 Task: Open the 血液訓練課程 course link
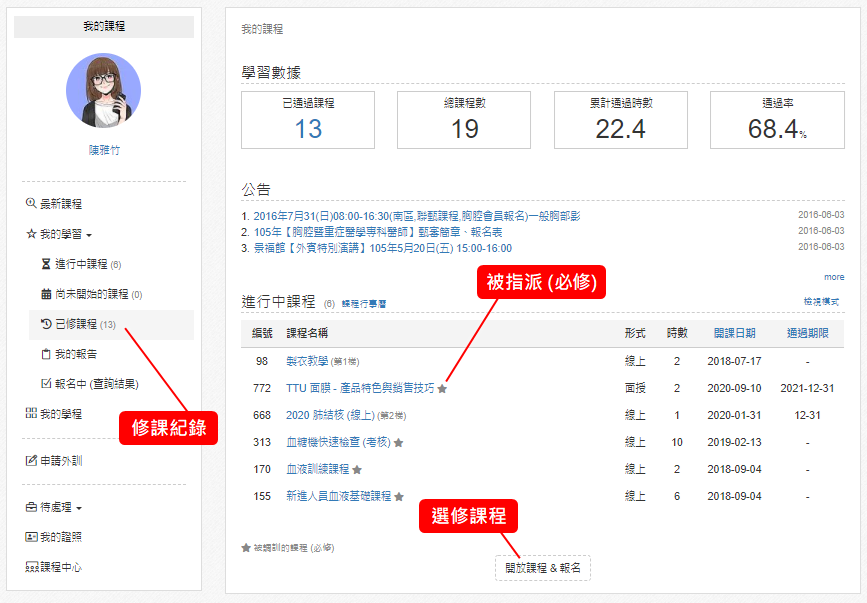(x=317, y=469)
